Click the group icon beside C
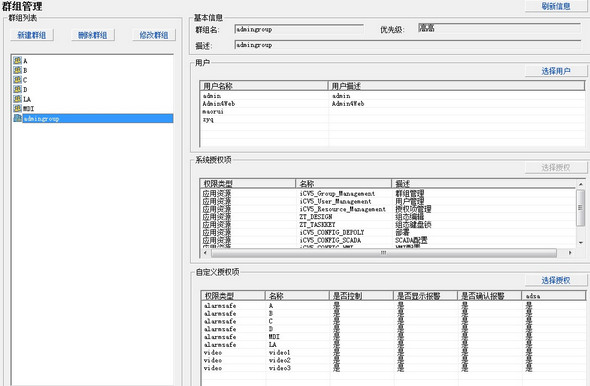The image size is (590, 386). click(17, 80)
